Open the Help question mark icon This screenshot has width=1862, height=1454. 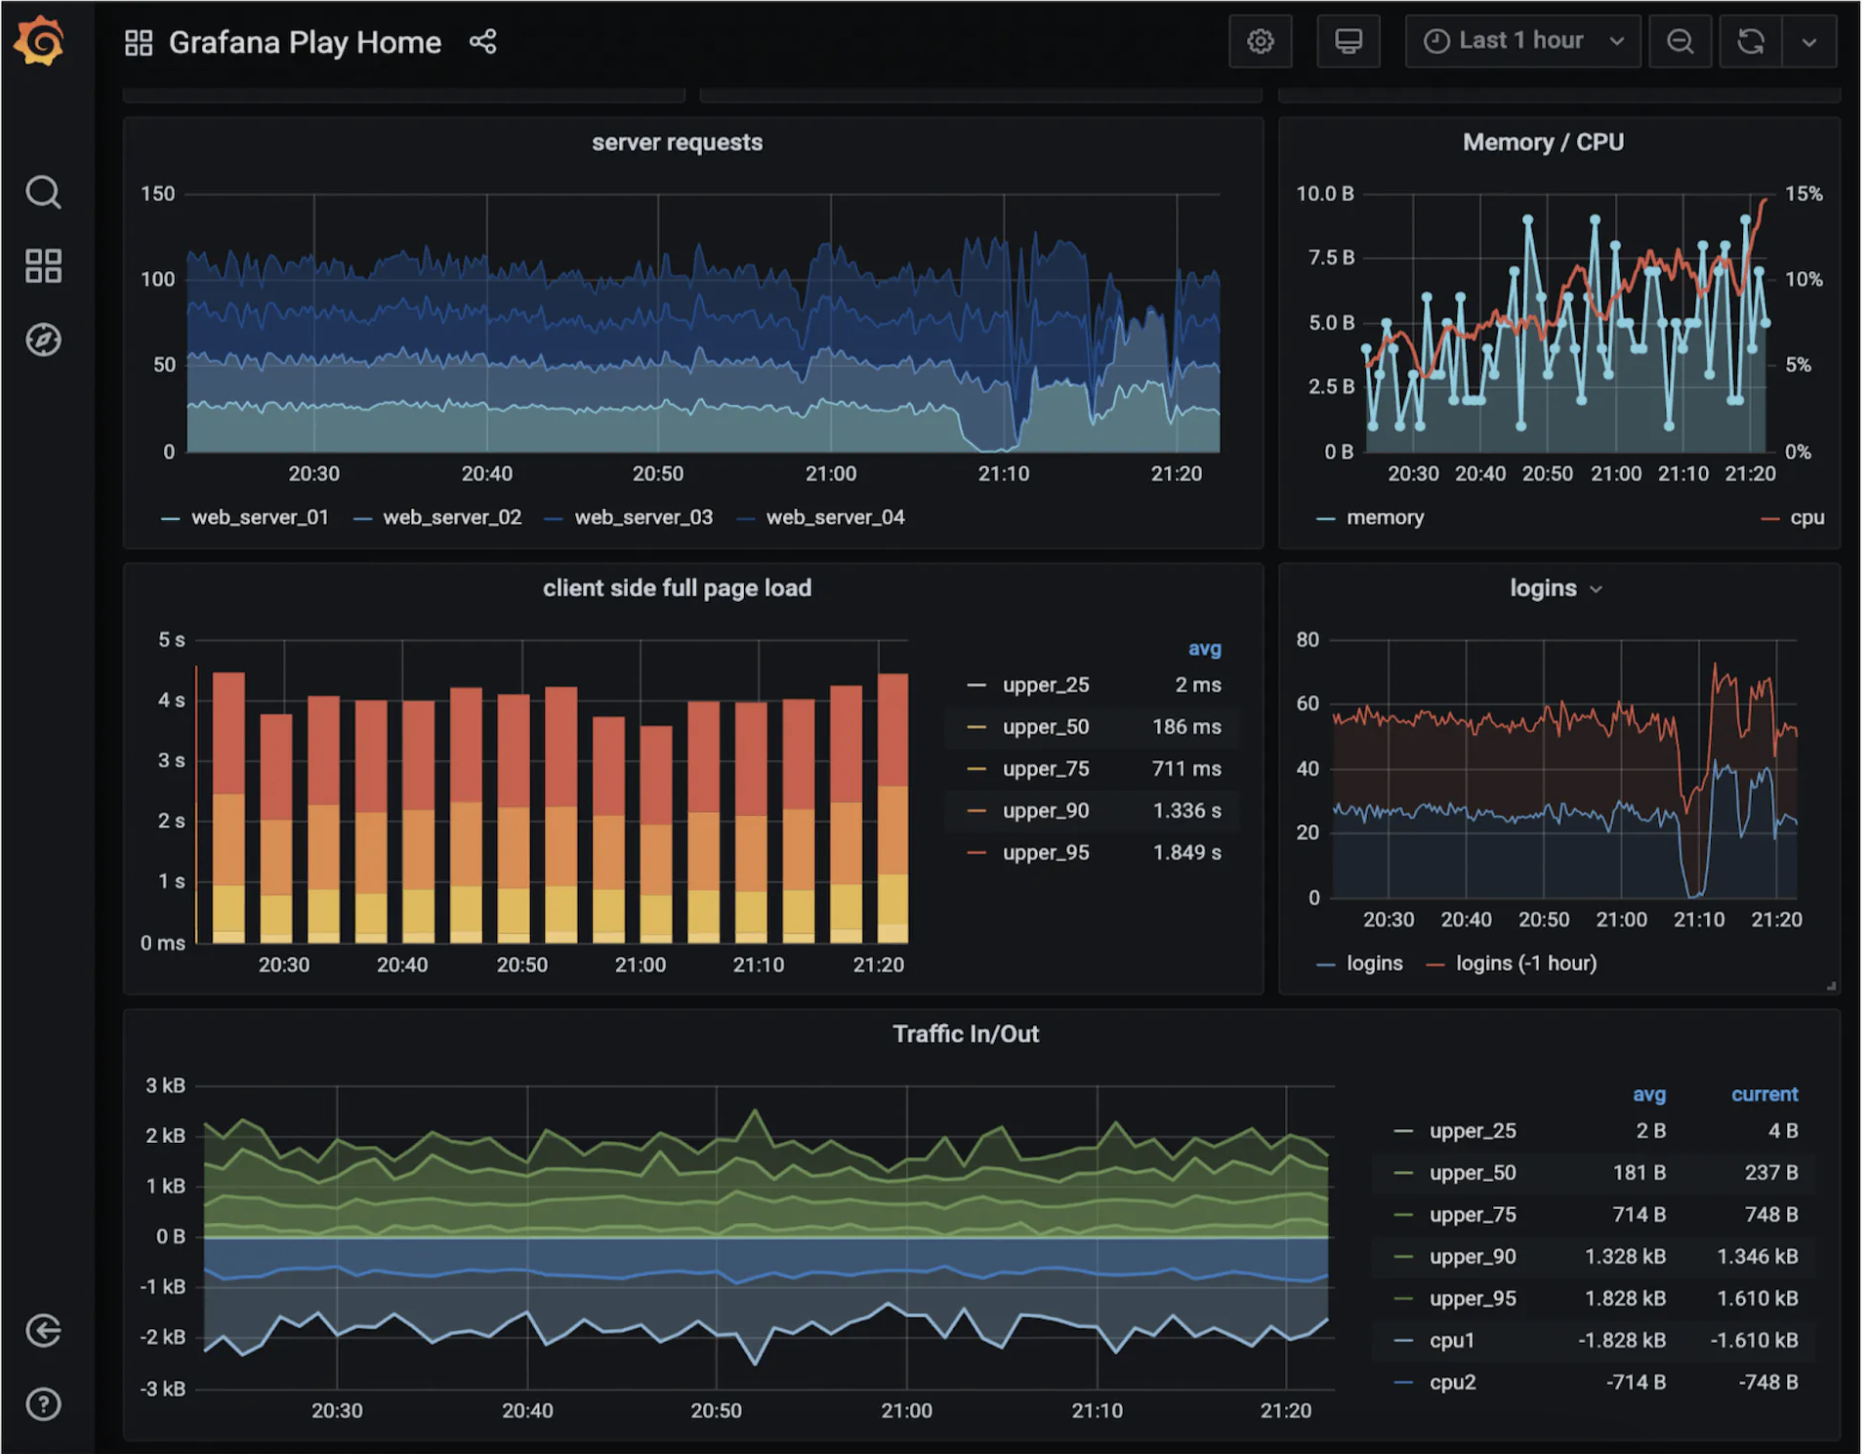(43, 1404)
